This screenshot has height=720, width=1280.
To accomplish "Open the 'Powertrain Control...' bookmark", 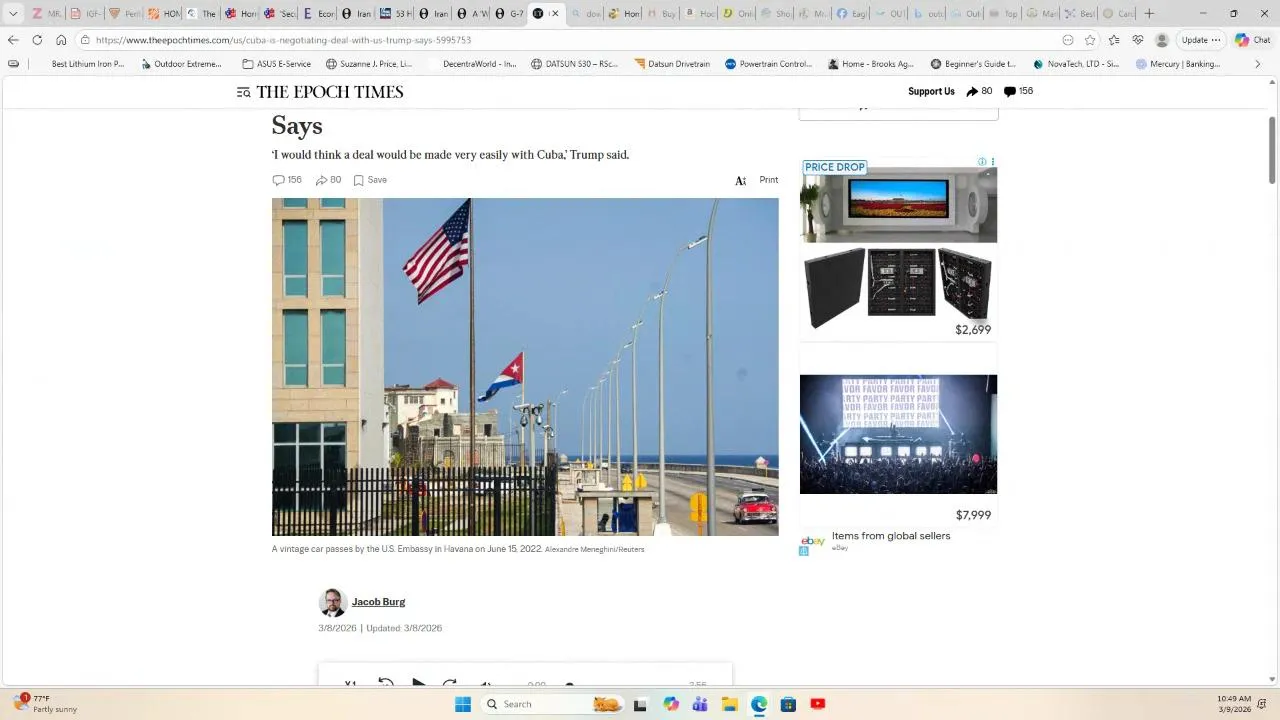I will click(x=768, y=64).
